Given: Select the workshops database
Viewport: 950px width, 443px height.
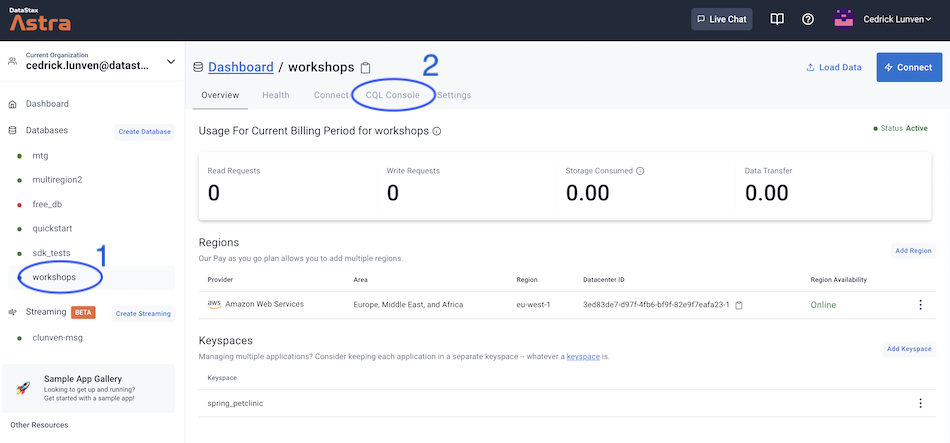Looking at the screenshot, I should pyautogui.click(x=54, y=278).
